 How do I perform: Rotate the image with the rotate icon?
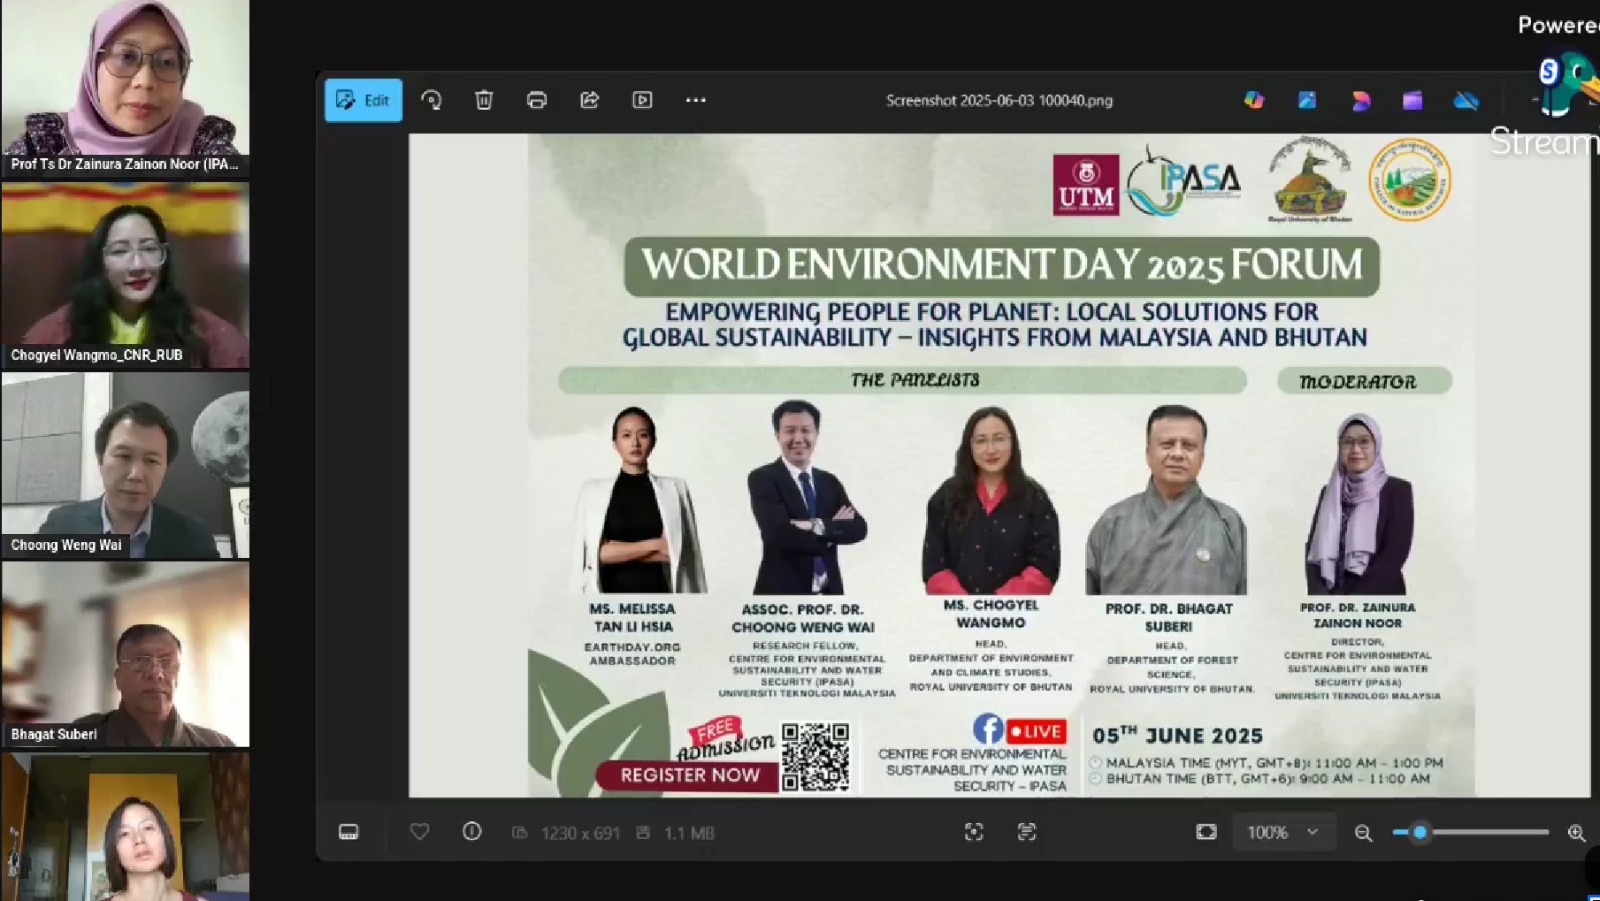(431, 100)
